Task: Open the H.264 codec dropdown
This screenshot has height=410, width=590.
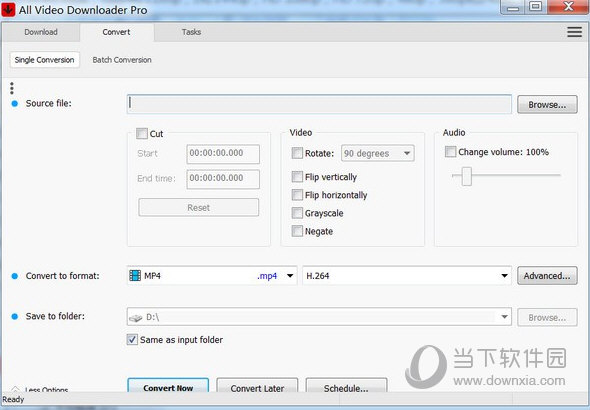Action: pyautogui.click(x=407, y=276)
